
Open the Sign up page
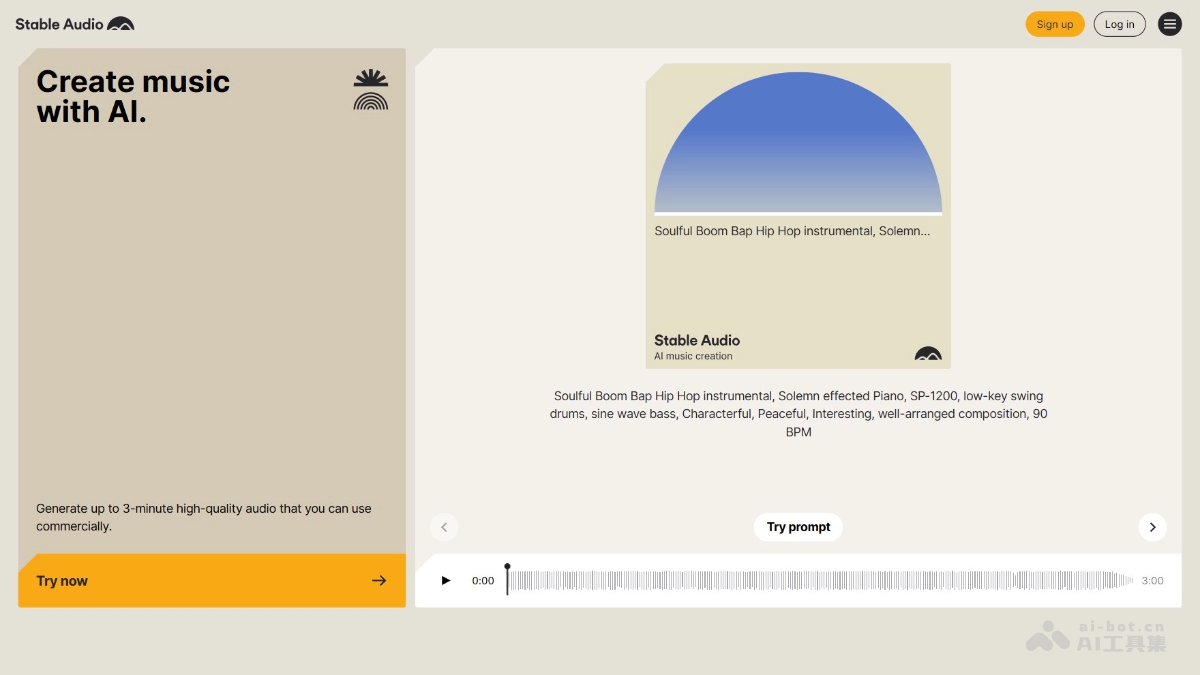point(1055,24)
